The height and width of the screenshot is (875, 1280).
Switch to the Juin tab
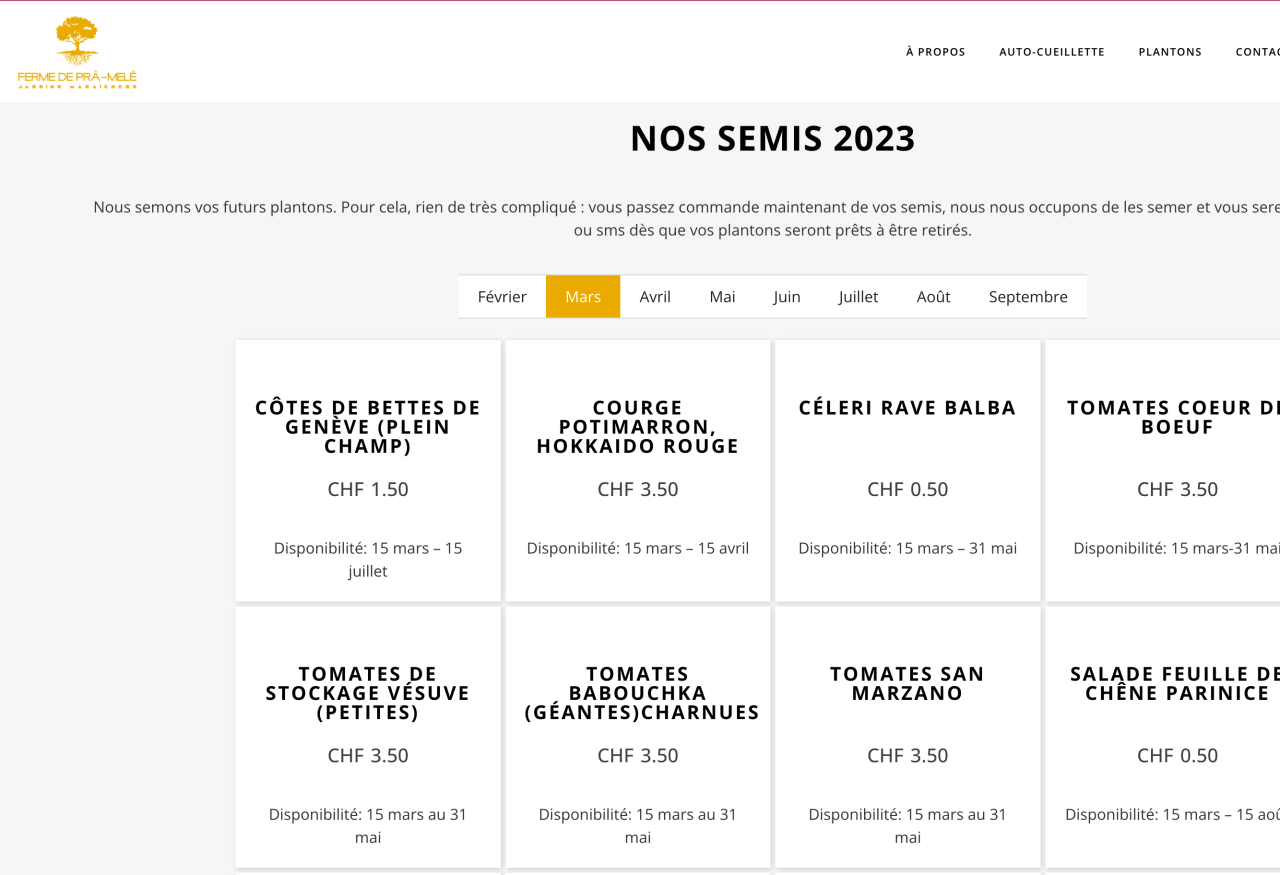tap(787, 297)
